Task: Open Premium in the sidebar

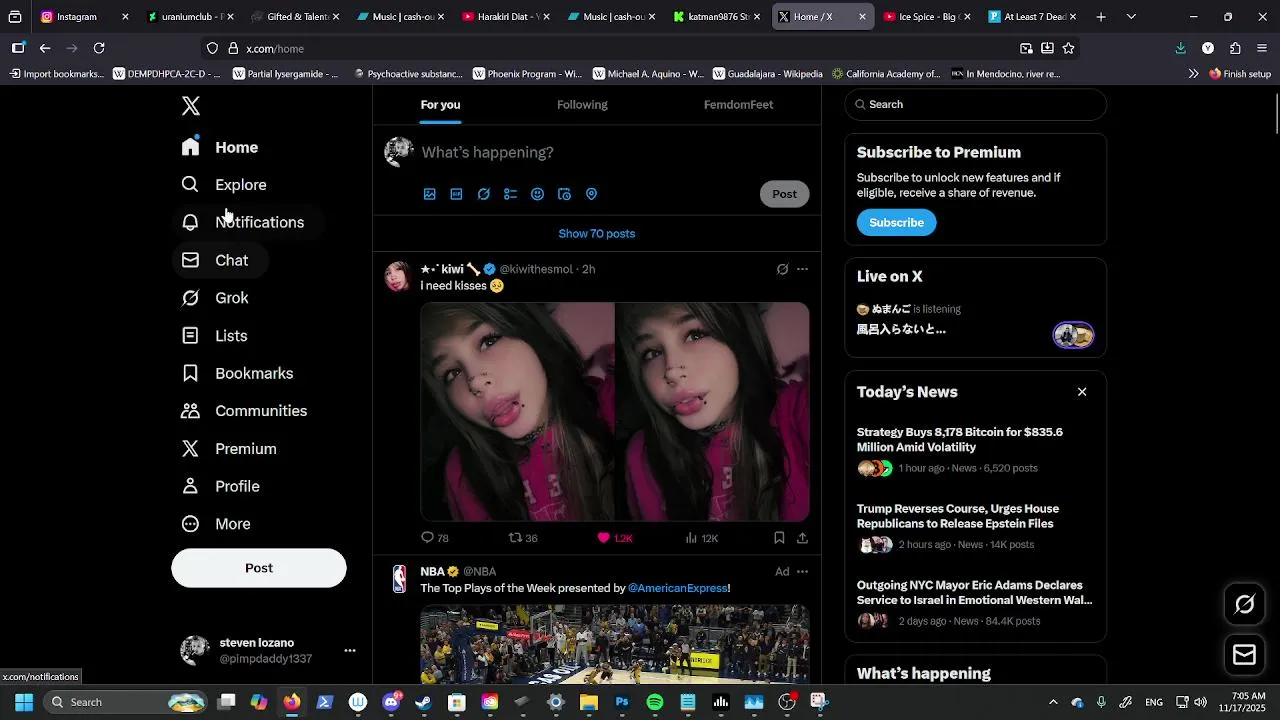Action: point(229,449)
